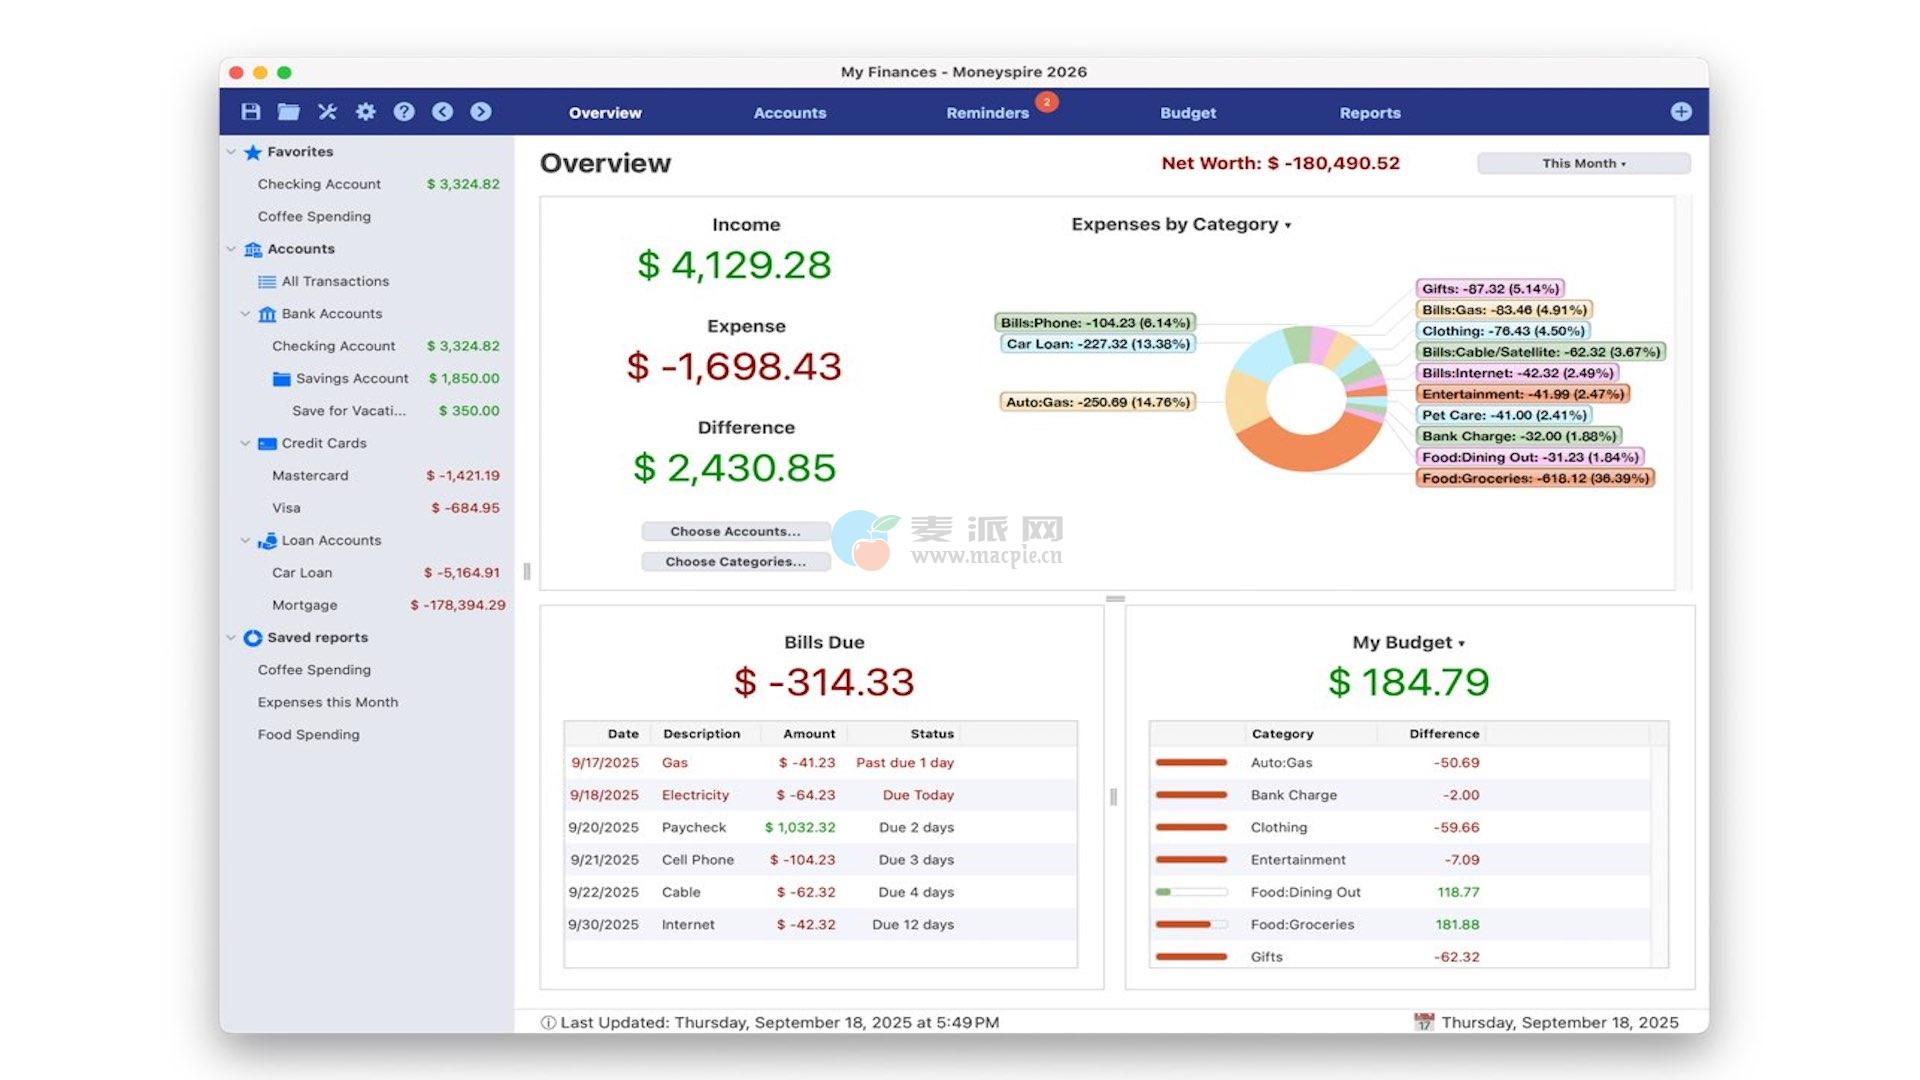The width and height of the screenshot is (1920, 1080).
Task: Click the Choose Accounts button
Action: click(x=735, y=531)
